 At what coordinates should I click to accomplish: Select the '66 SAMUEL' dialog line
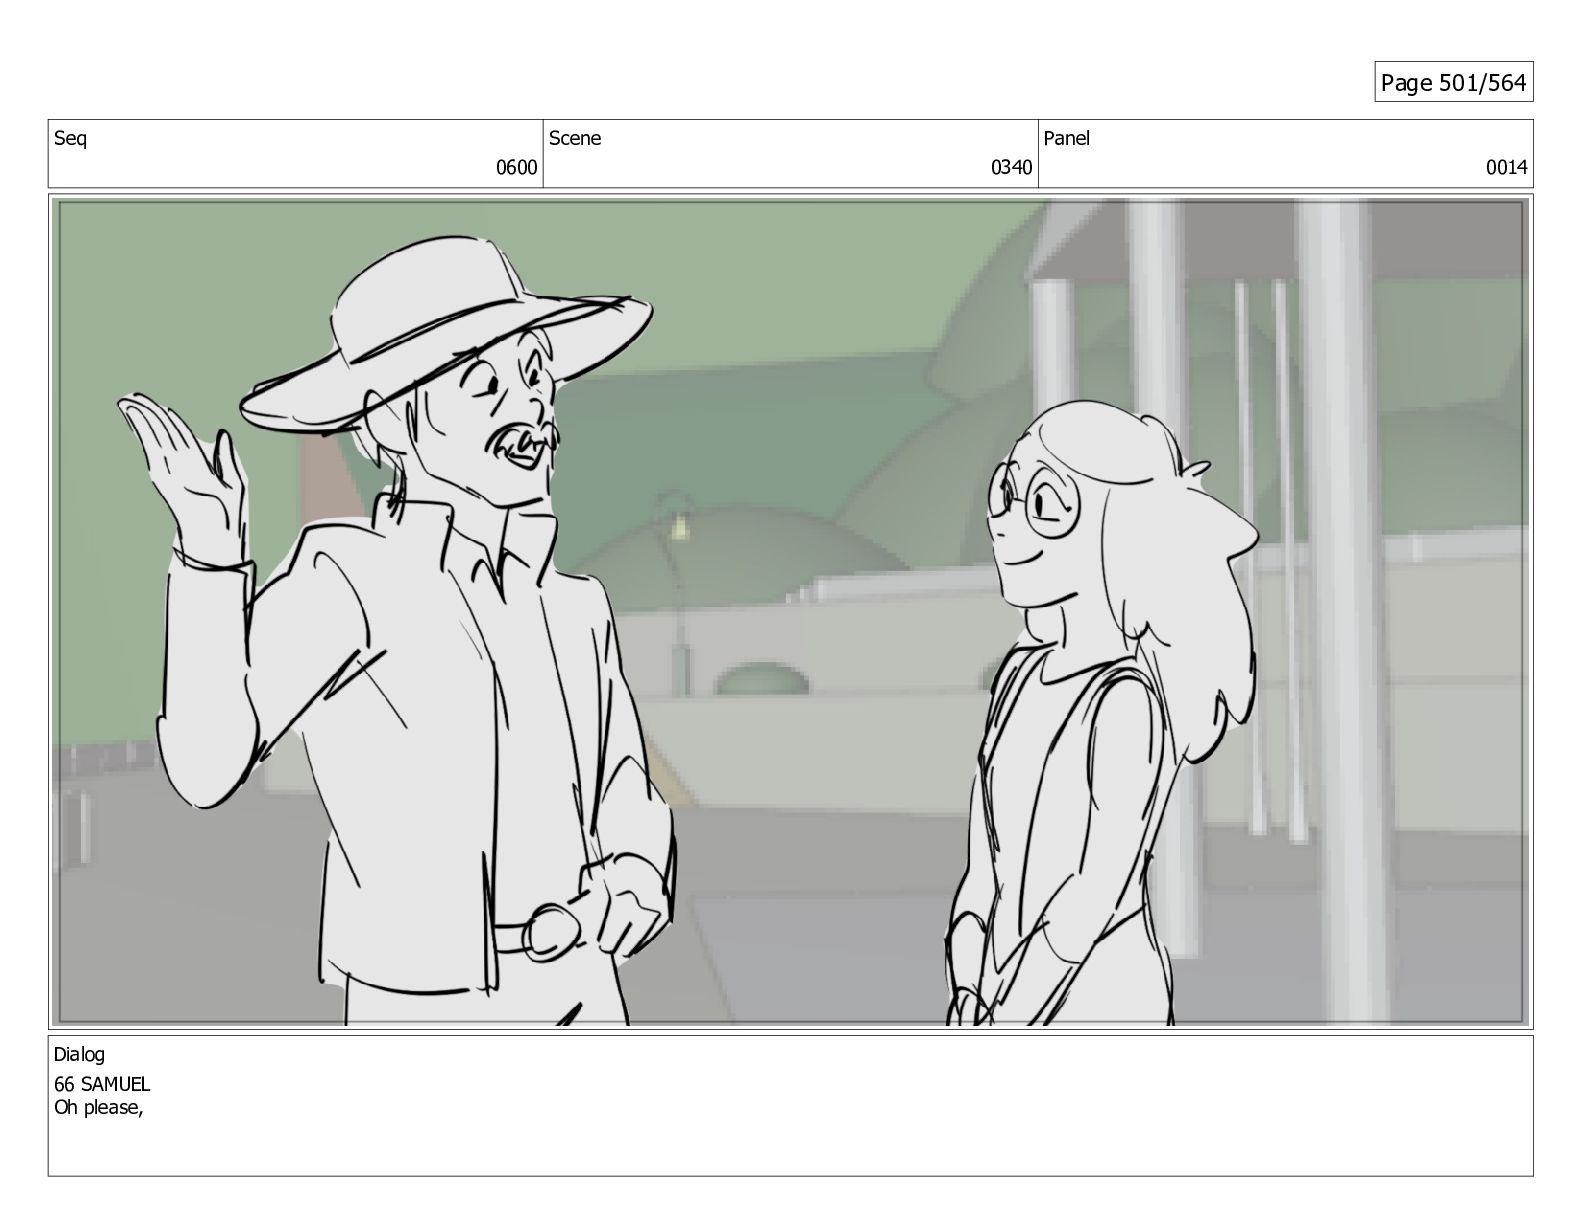click(x=102, y=1084)
